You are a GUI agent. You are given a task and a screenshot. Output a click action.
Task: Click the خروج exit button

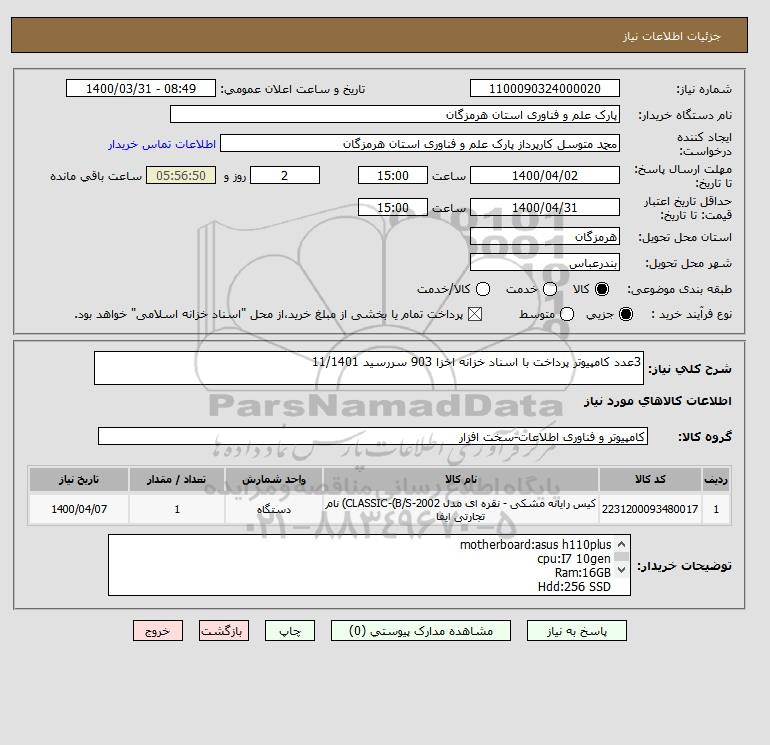158,631
